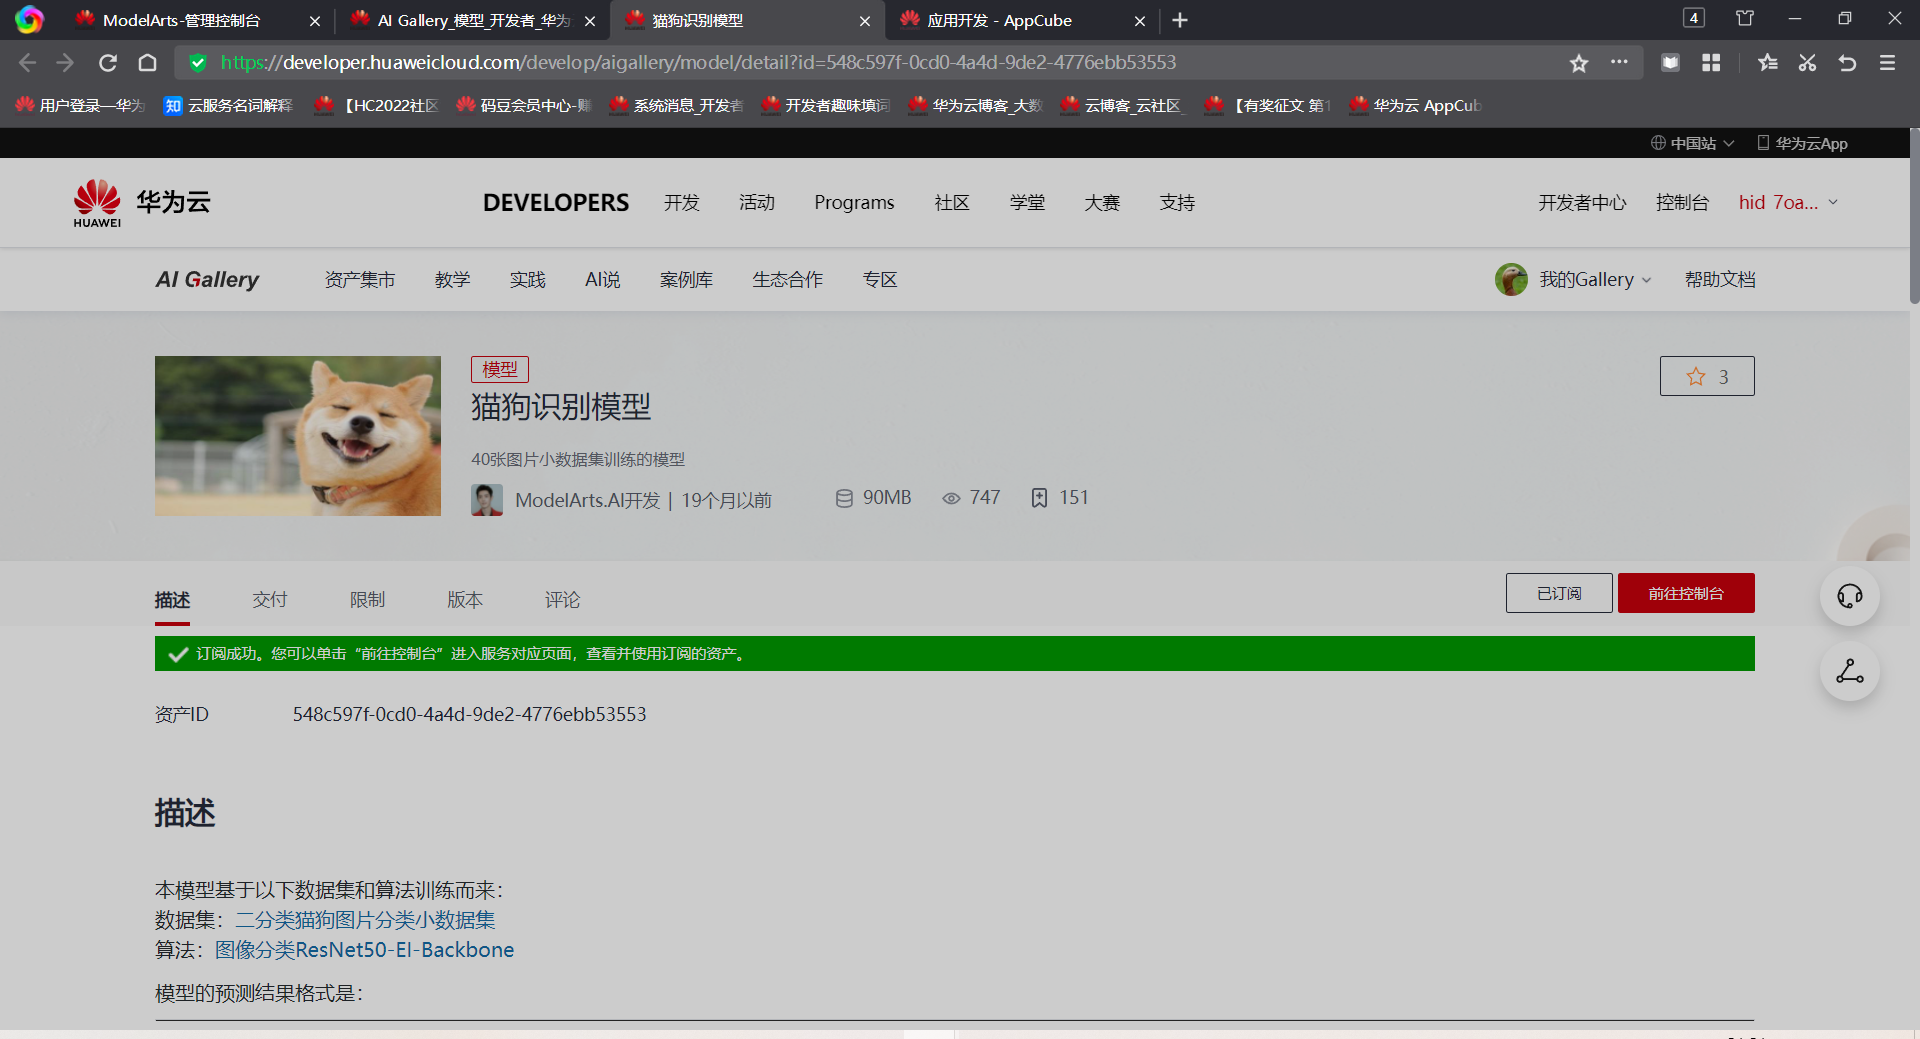Open the 二分类猫狗图片分类小数据集 dataset link

click(365, 920)
